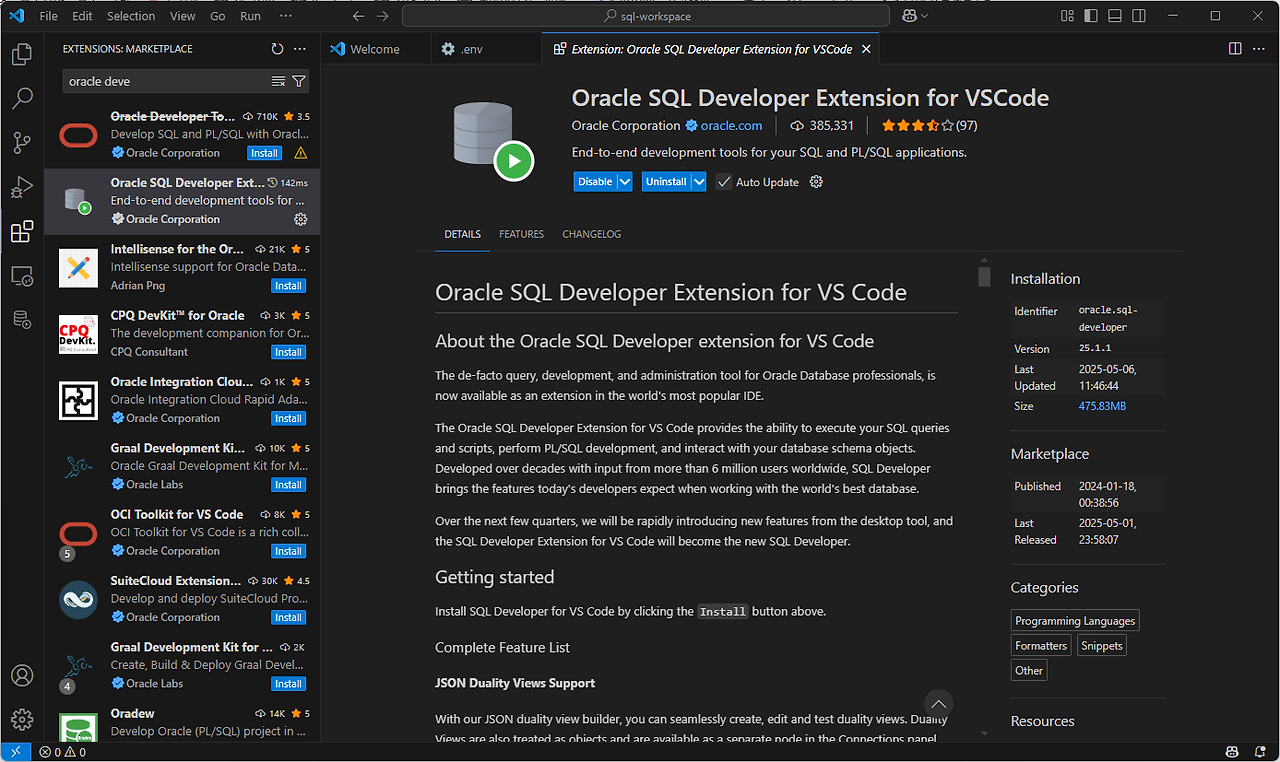Click the Uninstall button

[x=666, y=182]
